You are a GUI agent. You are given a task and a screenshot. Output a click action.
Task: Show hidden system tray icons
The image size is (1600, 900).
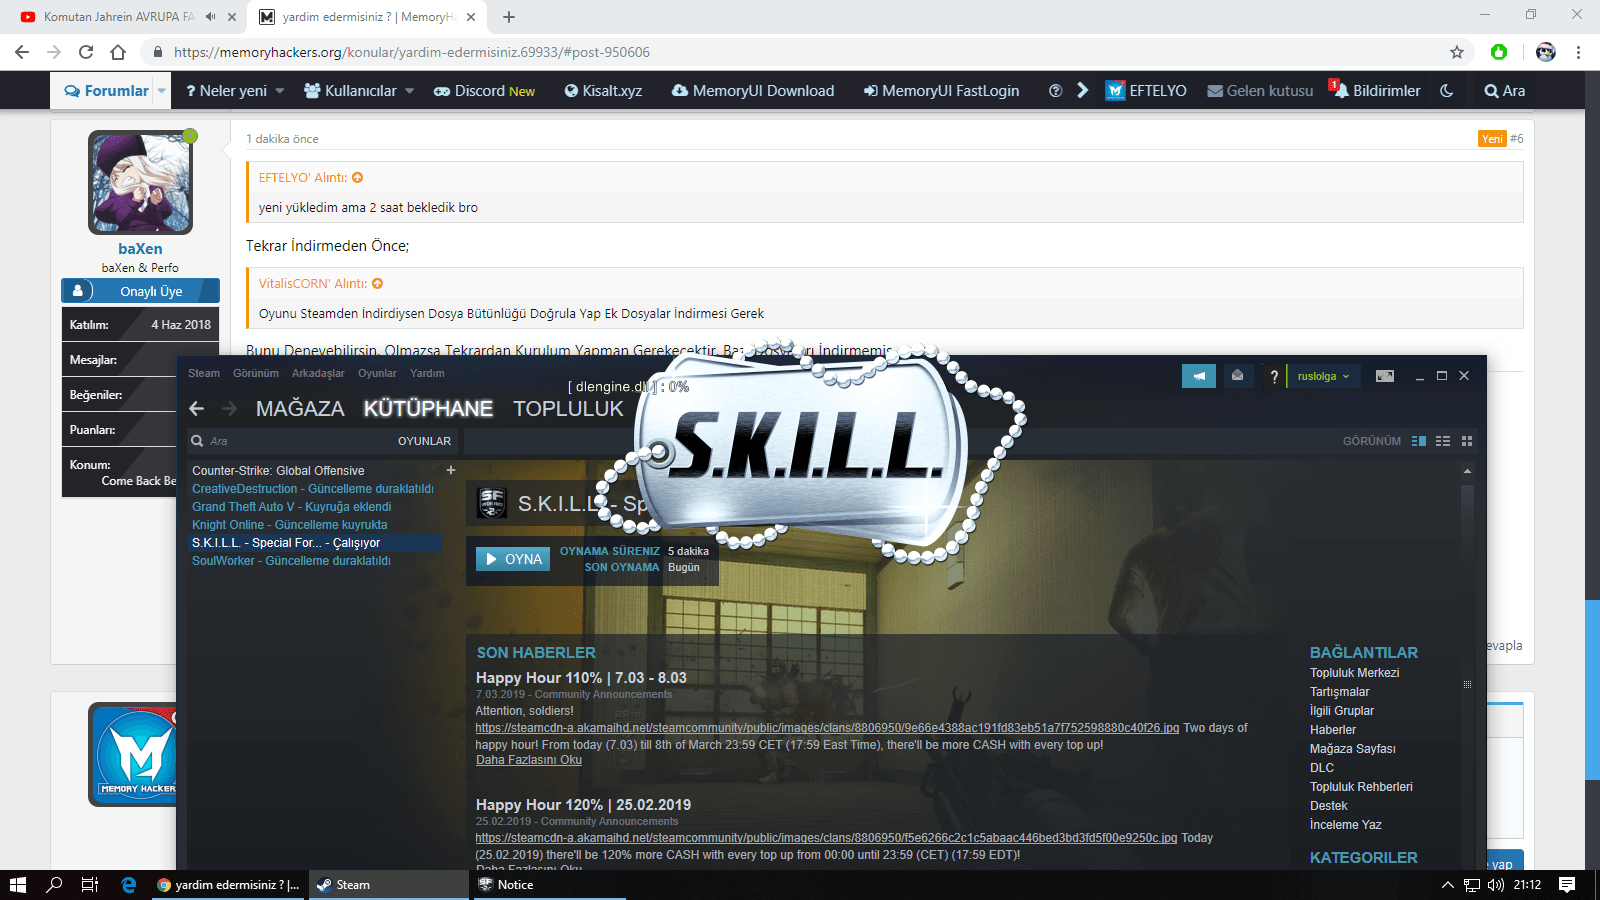point(1447,885)
